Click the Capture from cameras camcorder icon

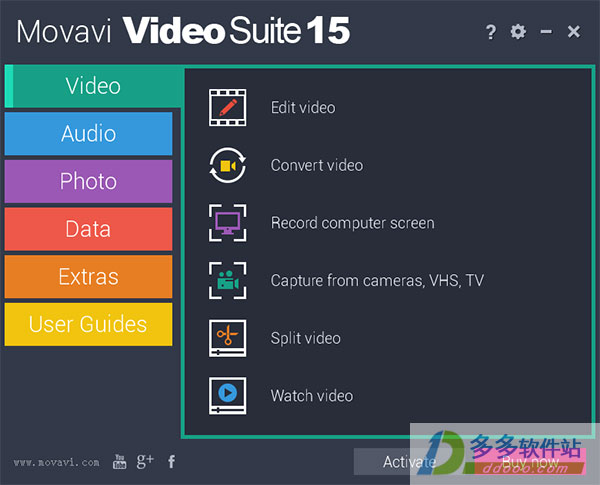[x=227, y=281]
